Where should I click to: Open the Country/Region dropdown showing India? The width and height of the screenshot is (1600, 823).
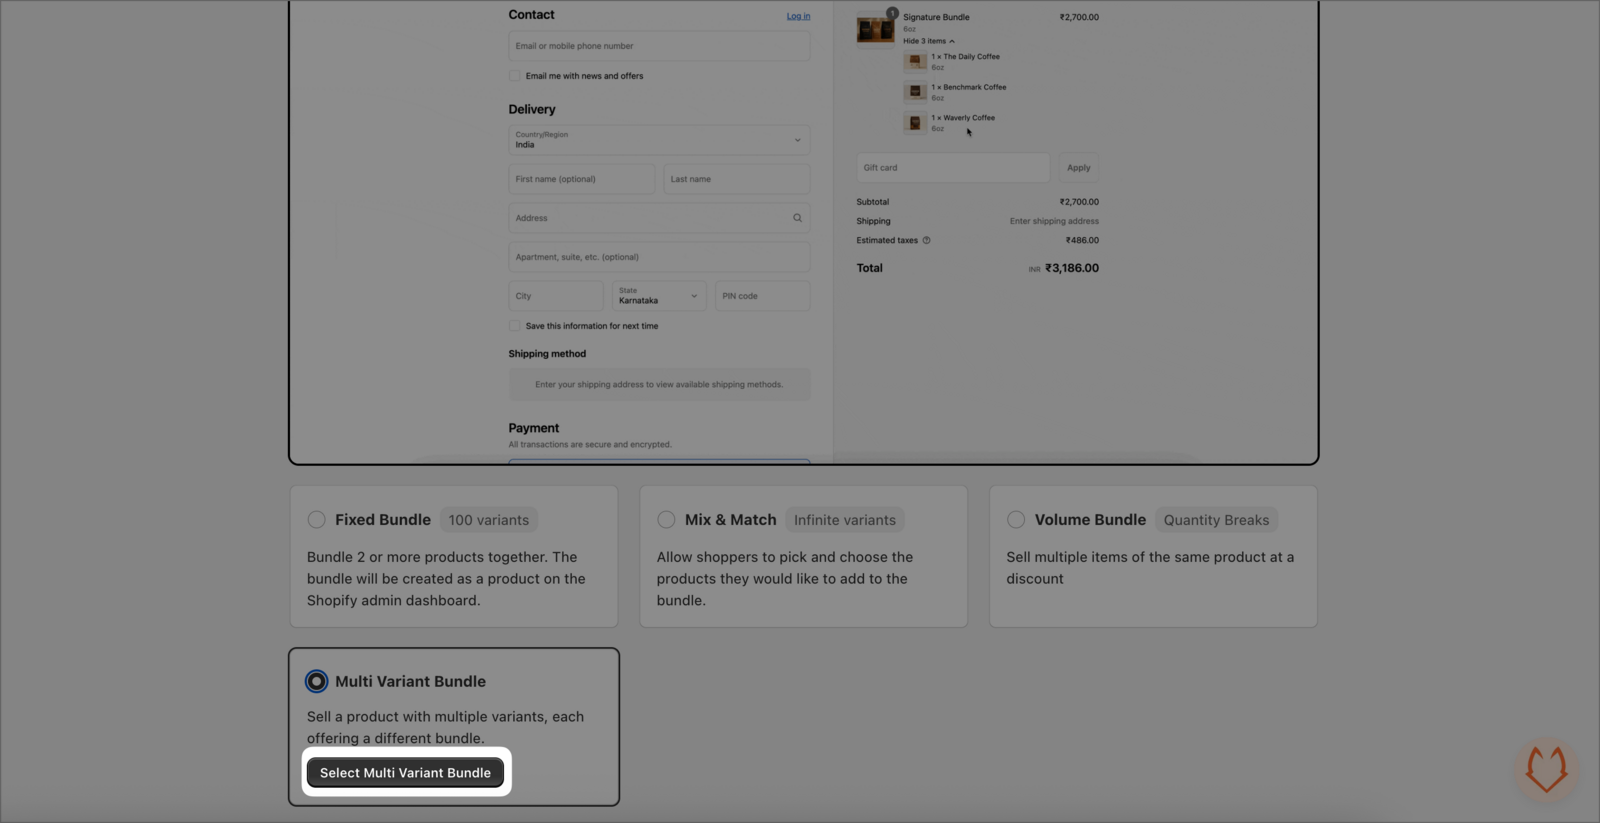click(x=659, y=140)
